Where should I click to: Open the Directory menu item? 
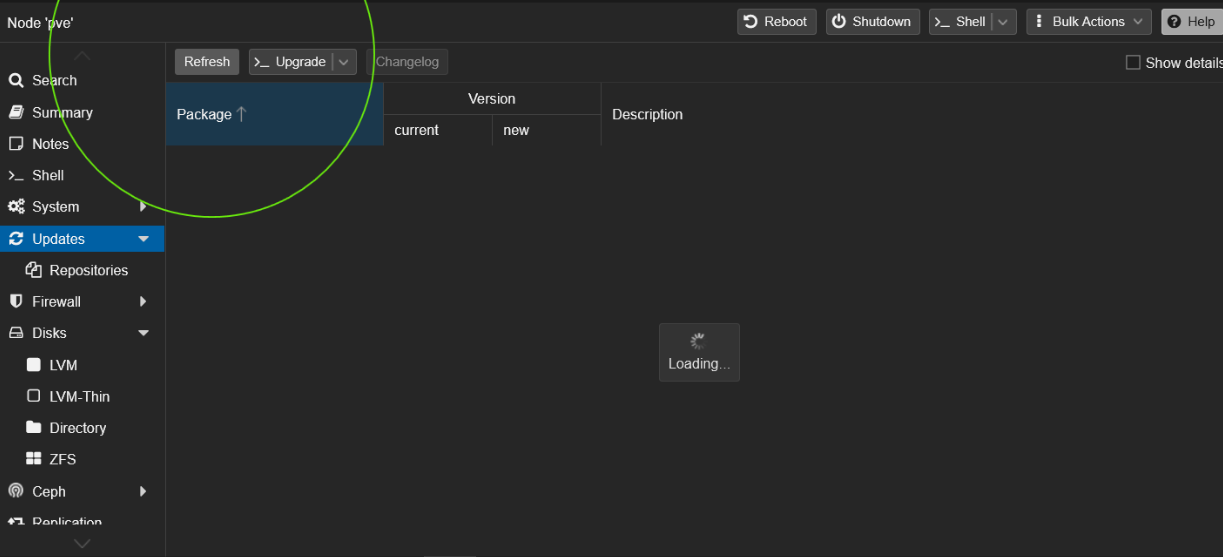[82, 428]
